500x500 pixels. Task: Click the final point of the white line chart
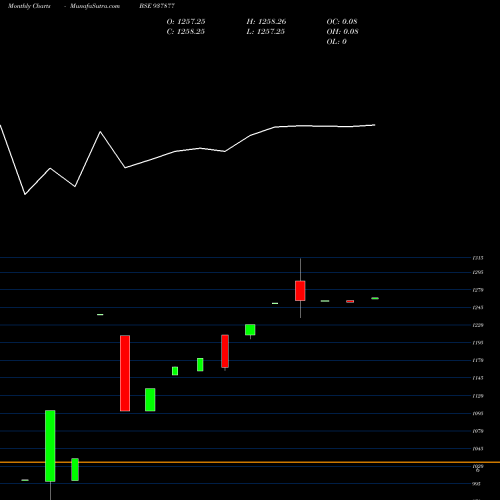coord(375,125)
